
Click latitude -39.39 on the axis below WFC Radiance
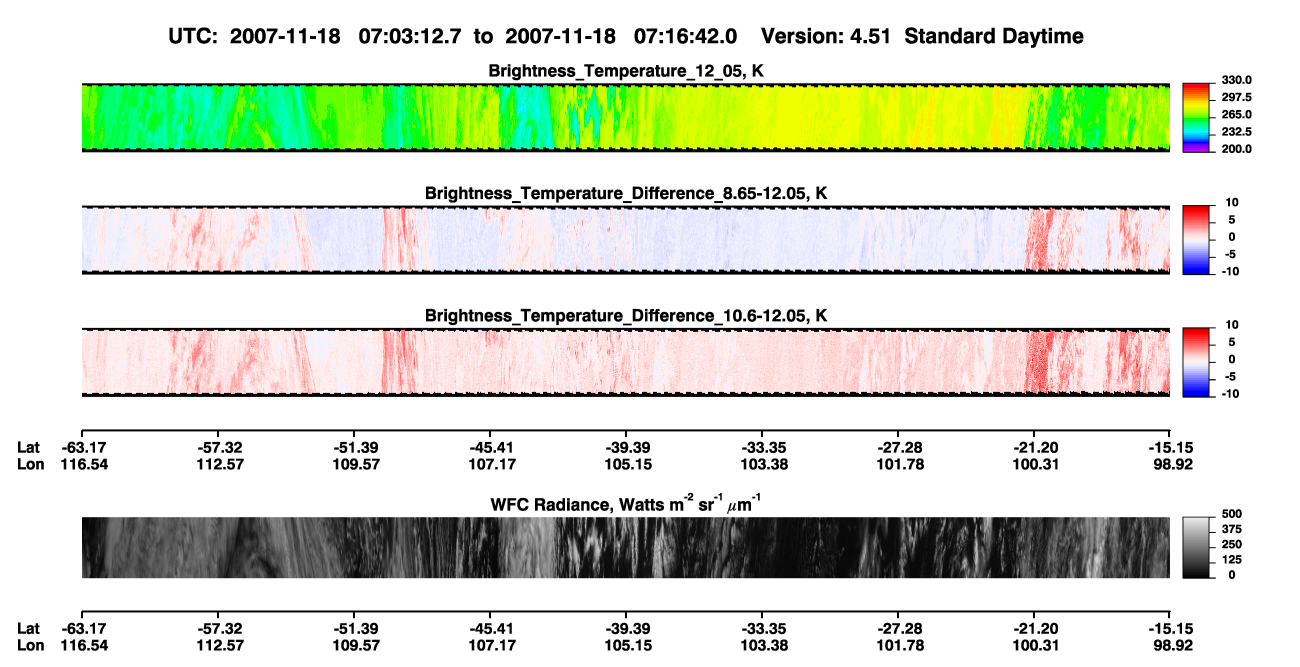pos(626,629)
